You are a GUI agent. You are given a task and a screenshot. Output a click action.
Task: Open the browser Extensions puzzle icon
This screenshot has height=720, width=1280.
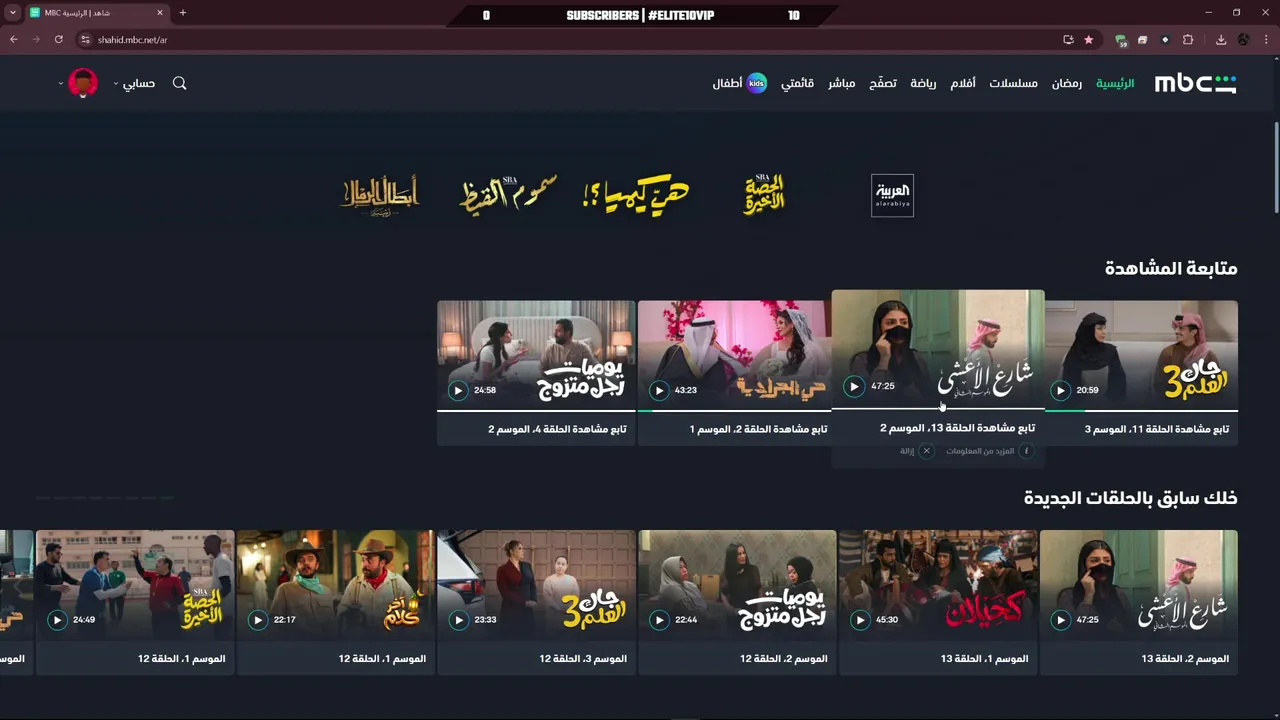pyautogui.click(x=1188, y=40)
